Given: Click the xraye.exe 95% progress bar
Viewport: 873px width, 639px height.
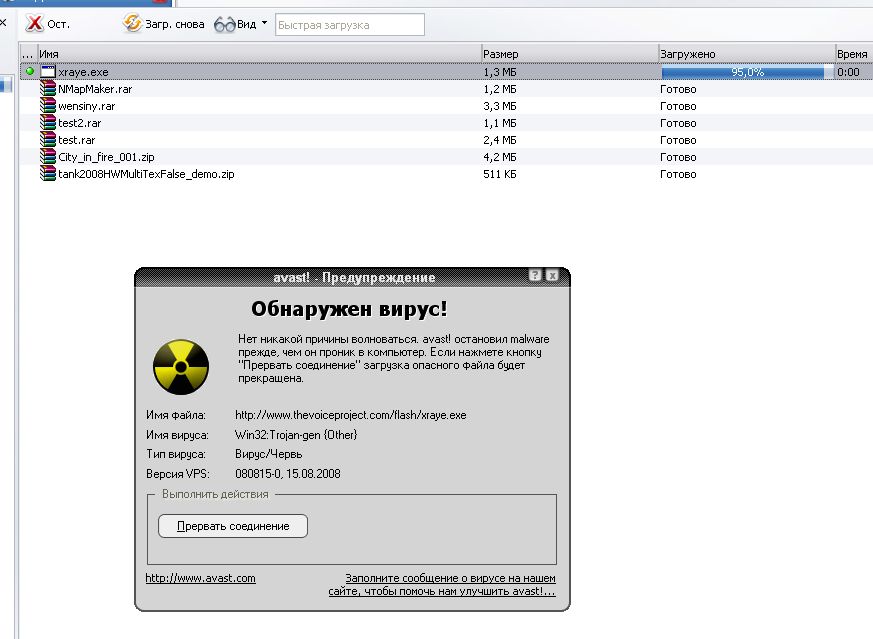Looking at the screenshot, I should pyautogui.click(x=742, y=72).
